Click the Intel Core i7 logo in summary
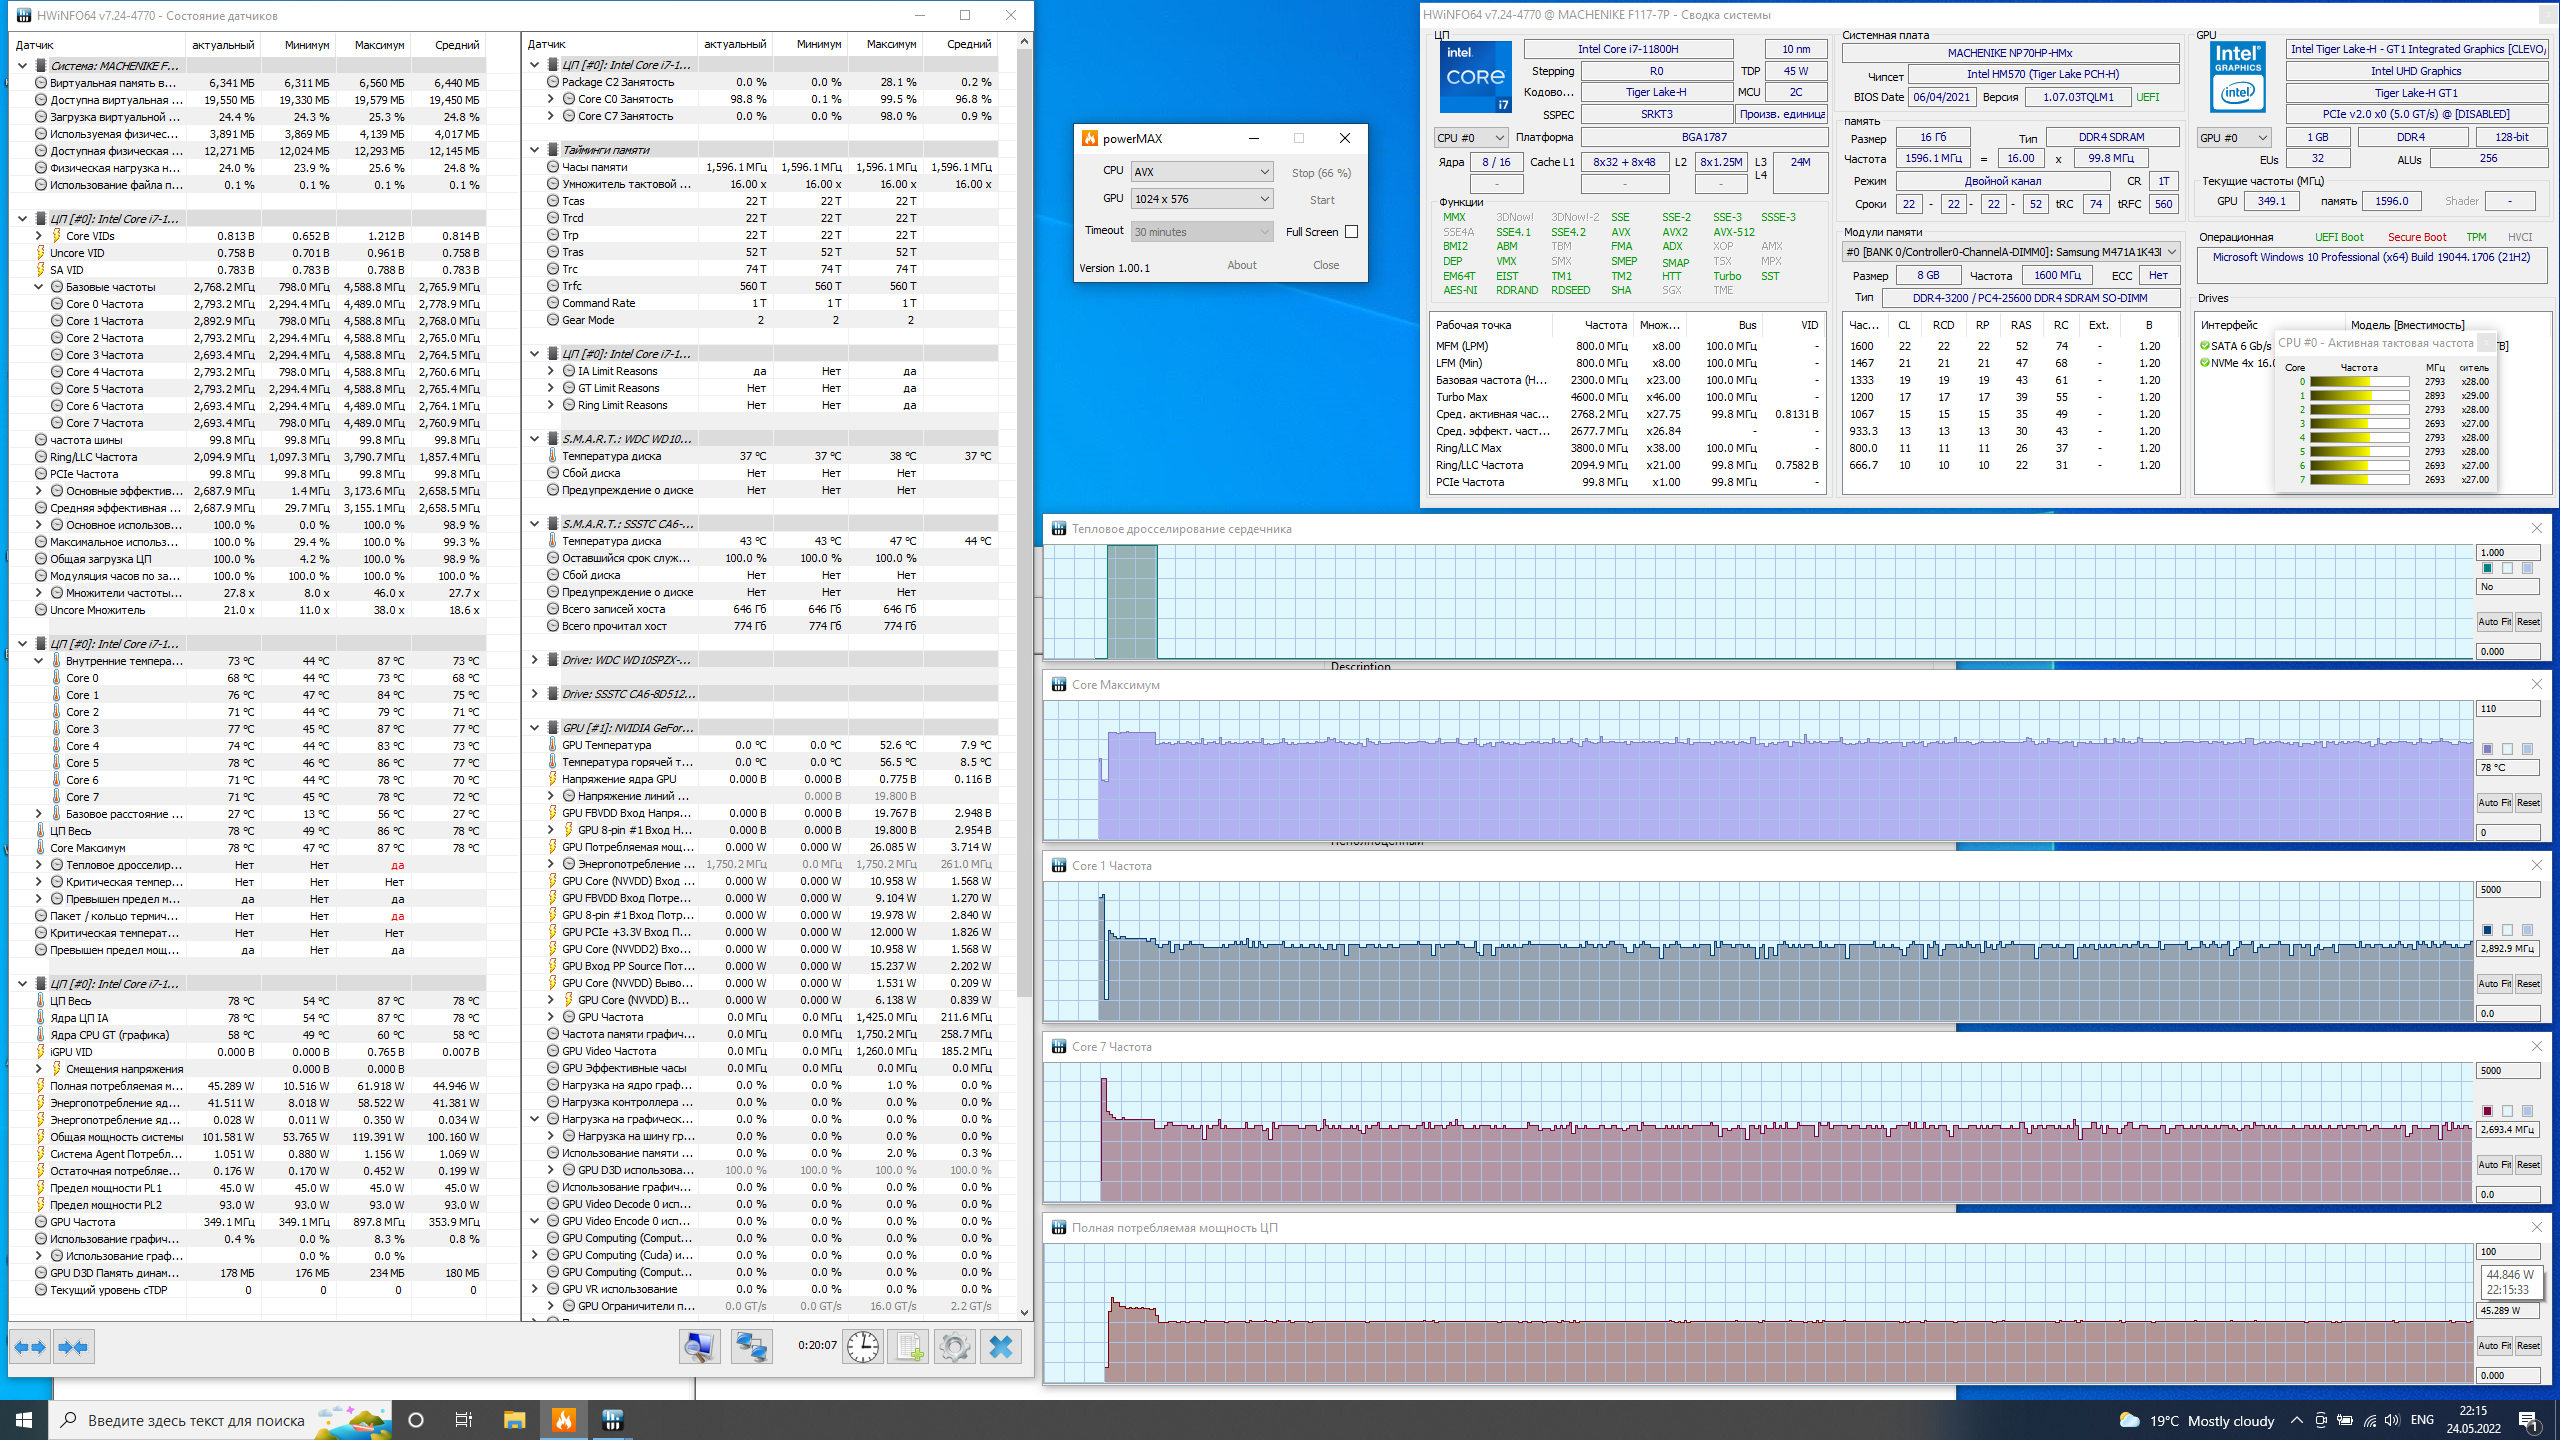 tap(1475, 77)
